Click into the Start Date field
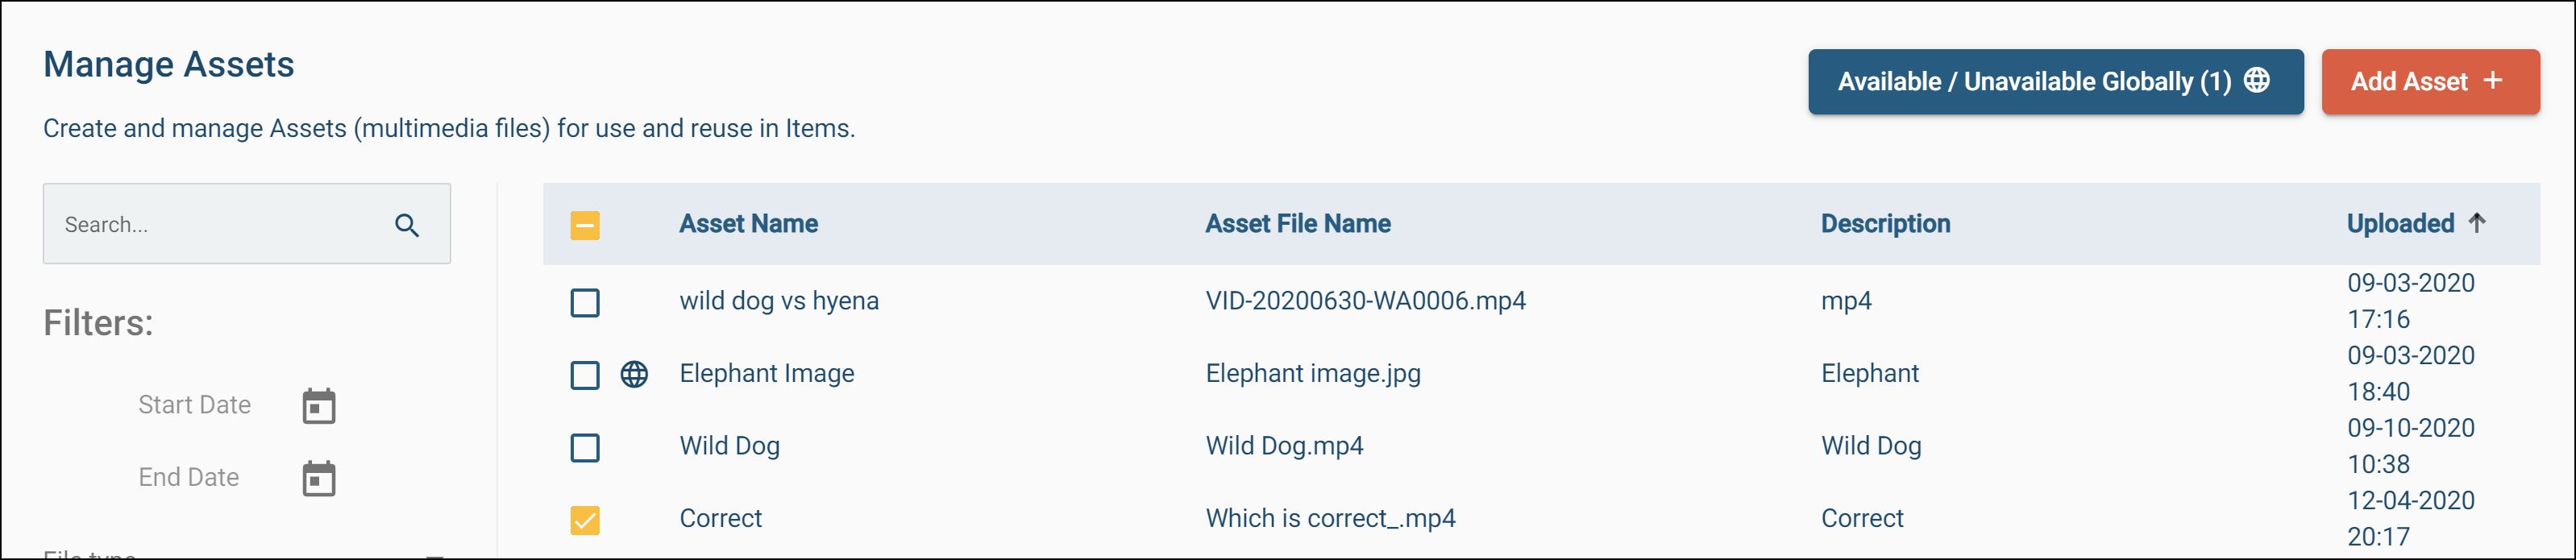This screenshot has width=2576, height=560. pos(195,405)
